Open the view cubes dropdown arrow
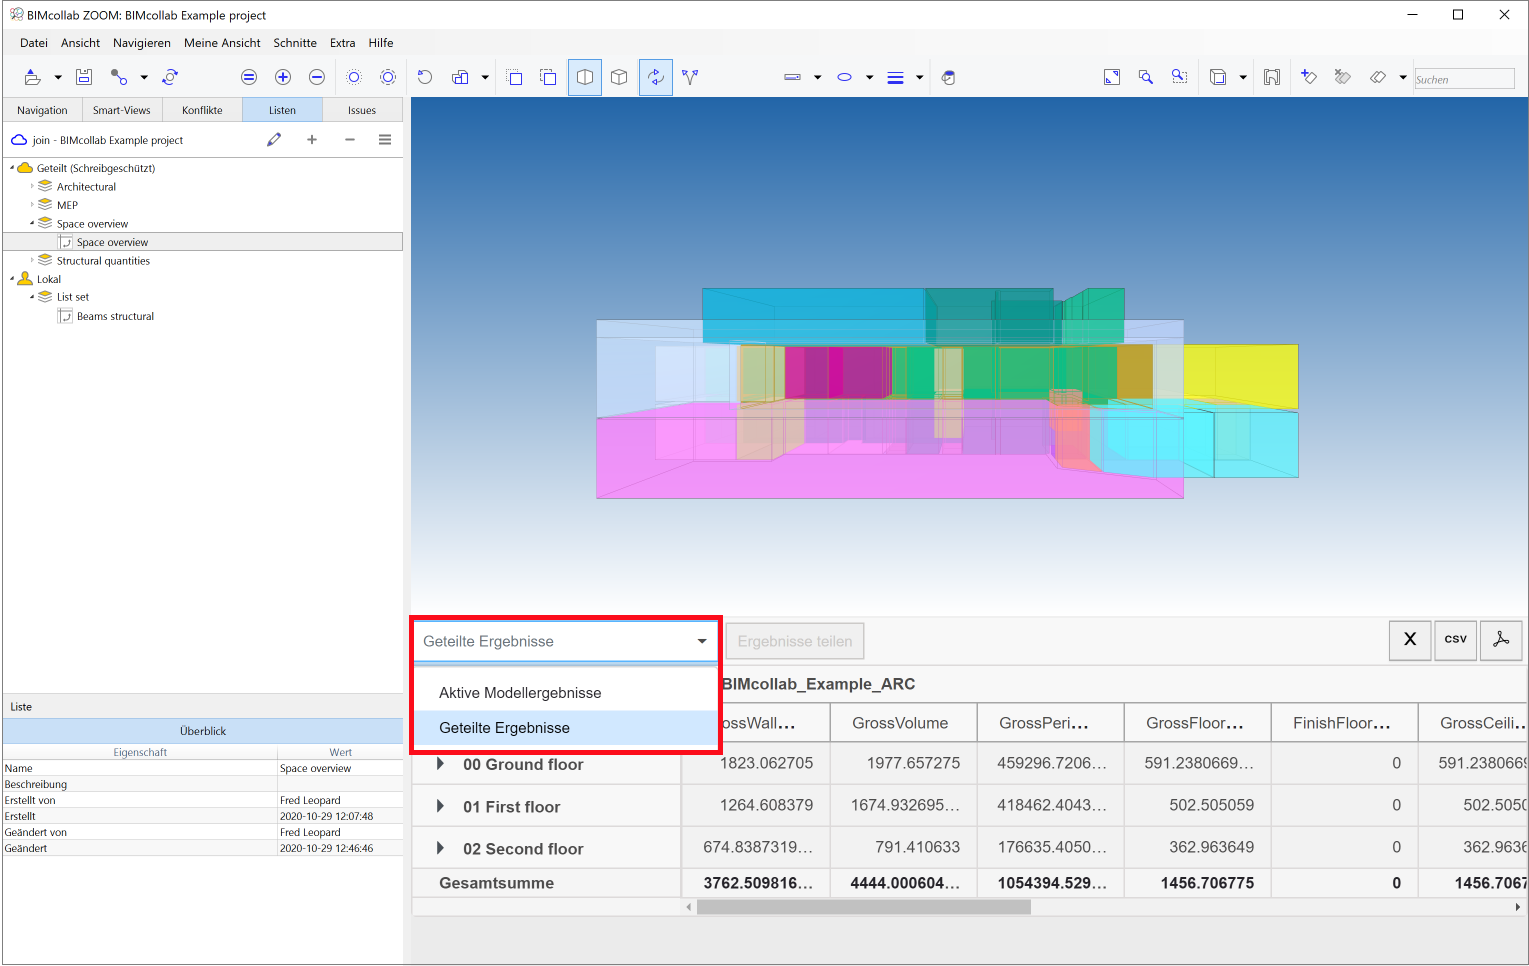 pyautogui.click(x=485, y=77)
